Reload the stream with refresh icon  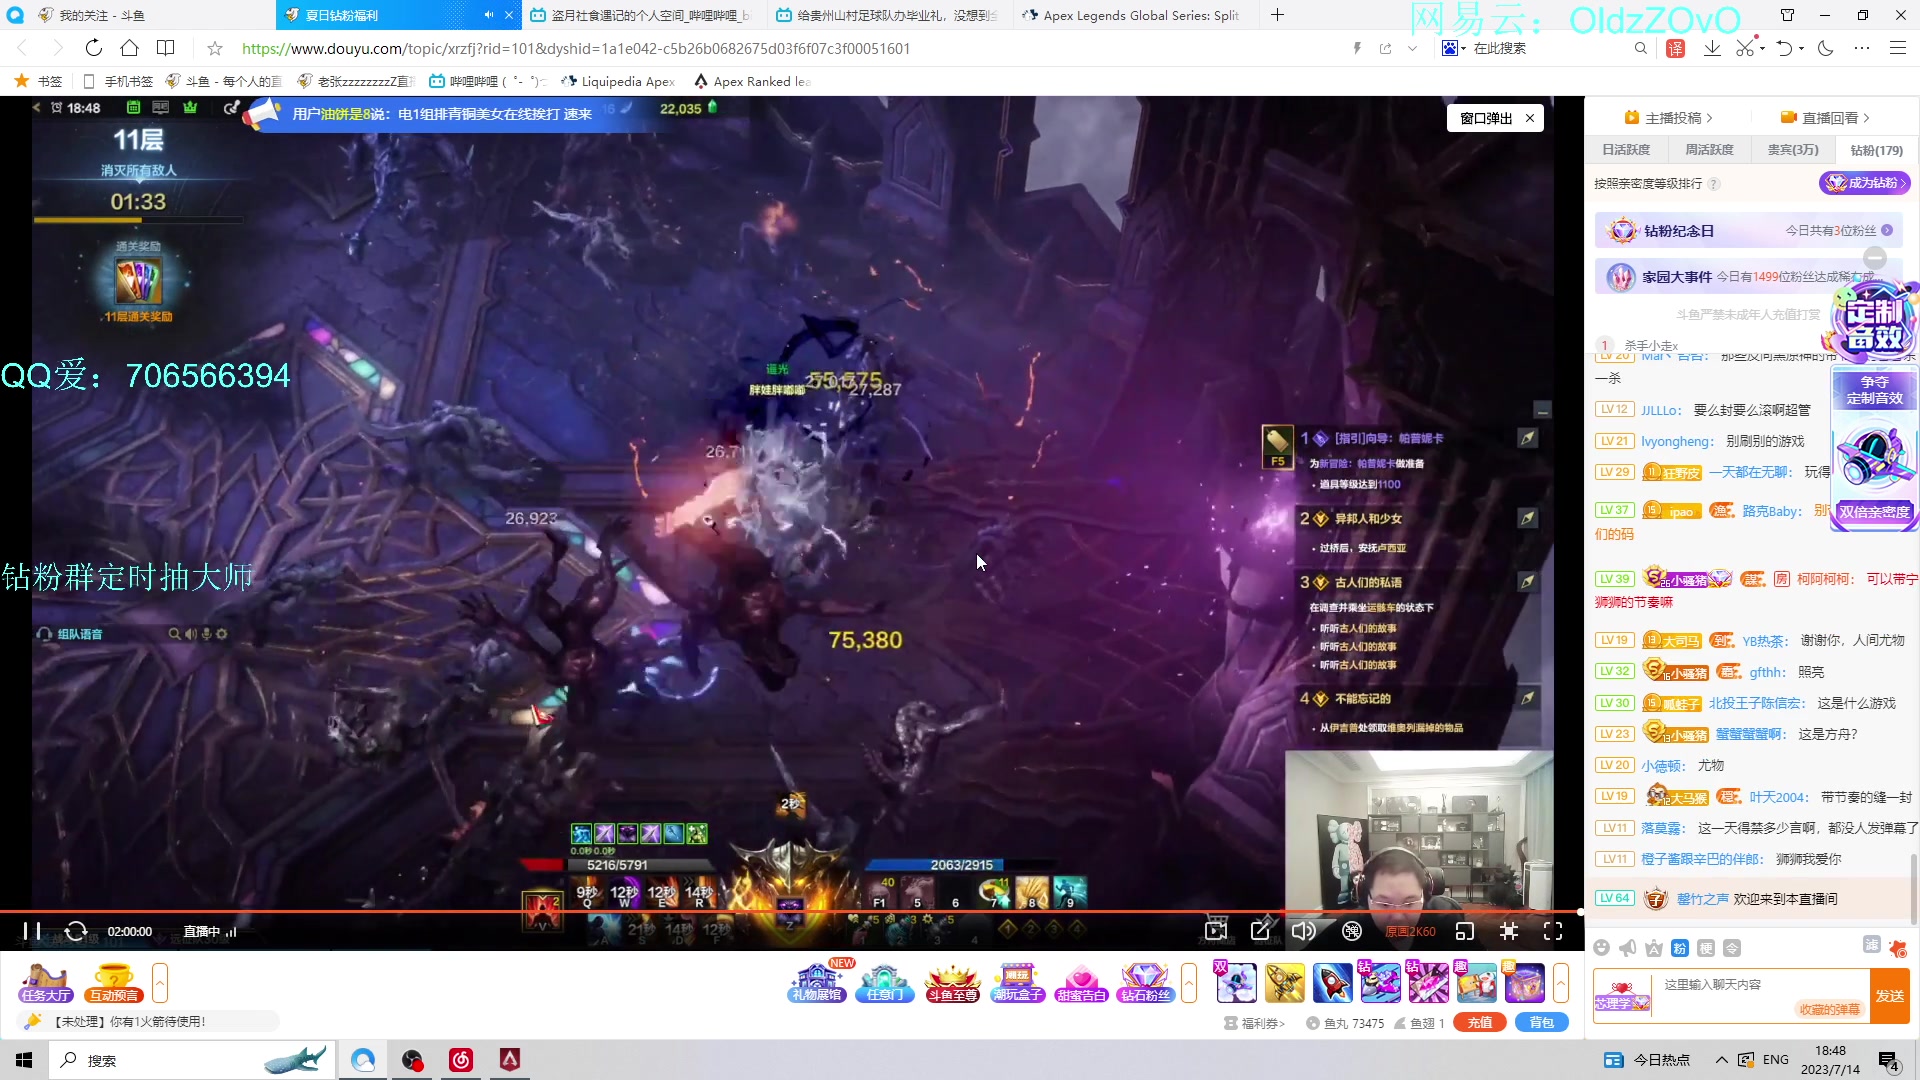[76, 931]
